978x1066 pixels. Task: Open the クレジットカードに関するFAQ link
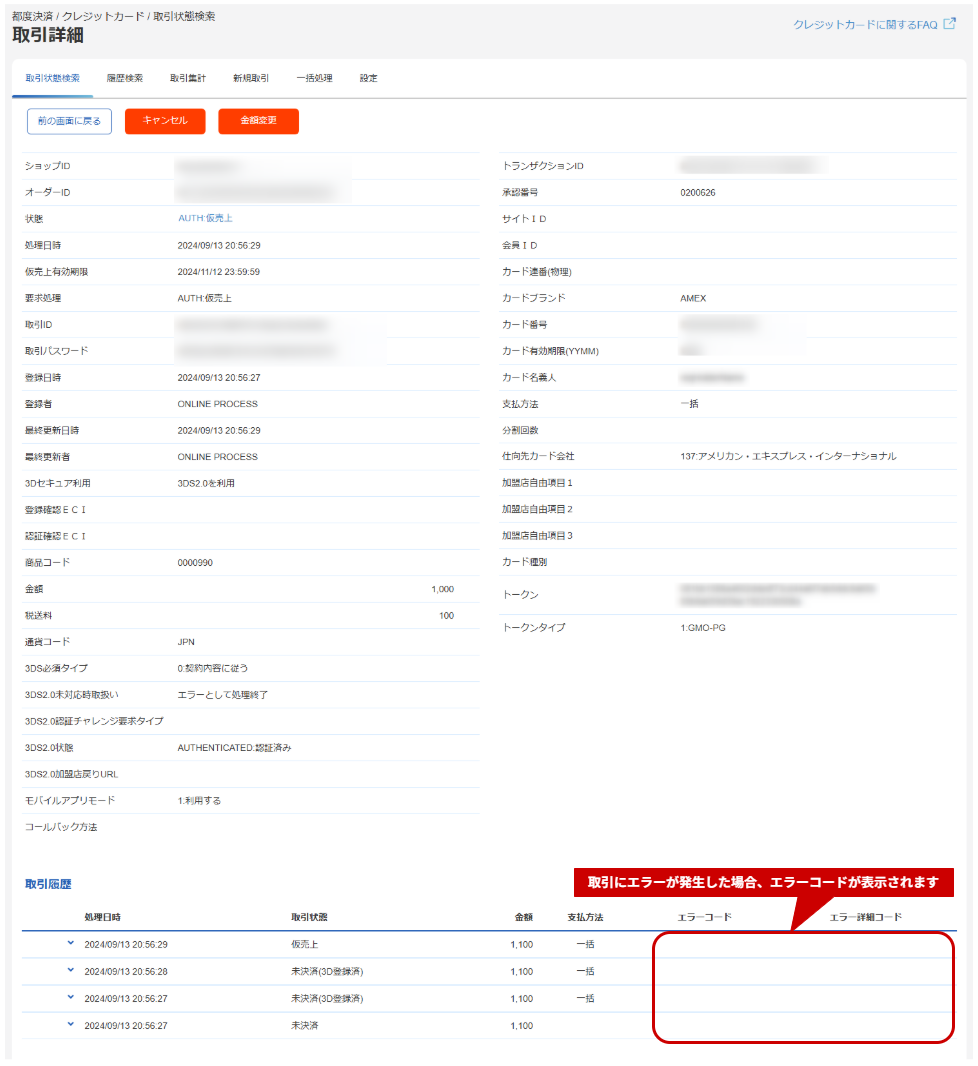tap(865, 25)
